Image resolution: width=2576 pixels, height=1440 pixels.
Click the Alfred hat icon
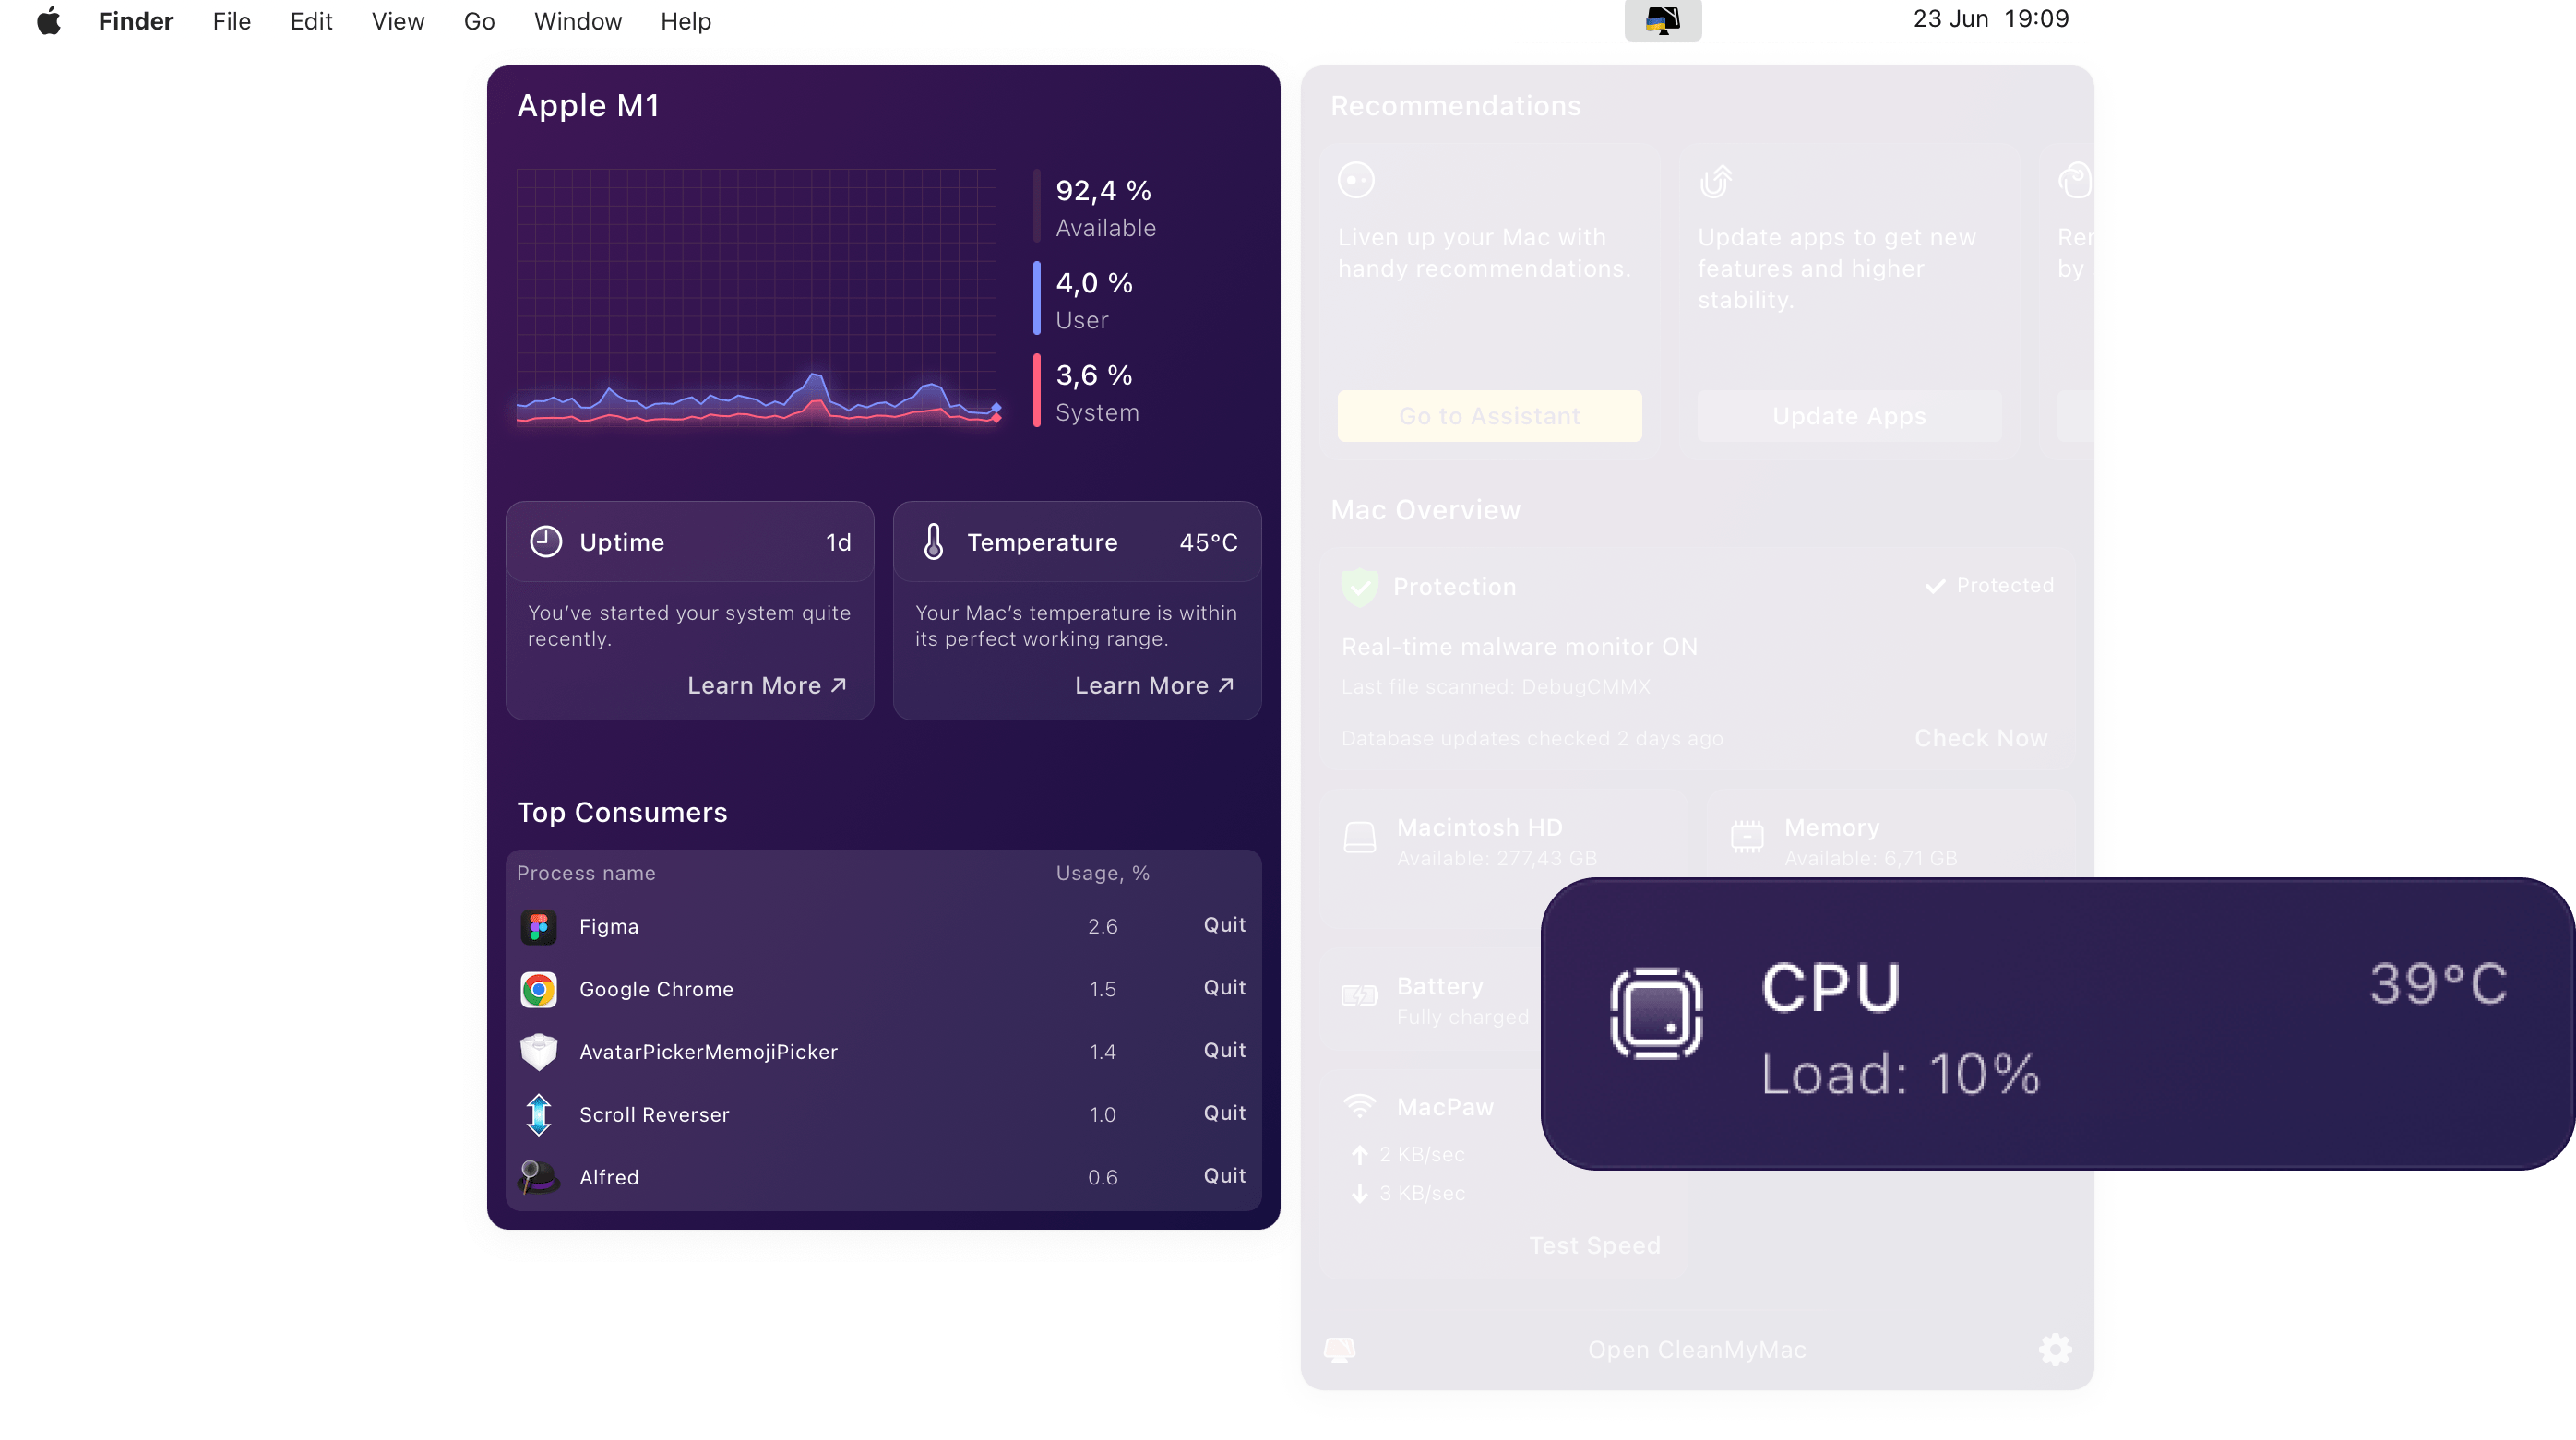538,1177
